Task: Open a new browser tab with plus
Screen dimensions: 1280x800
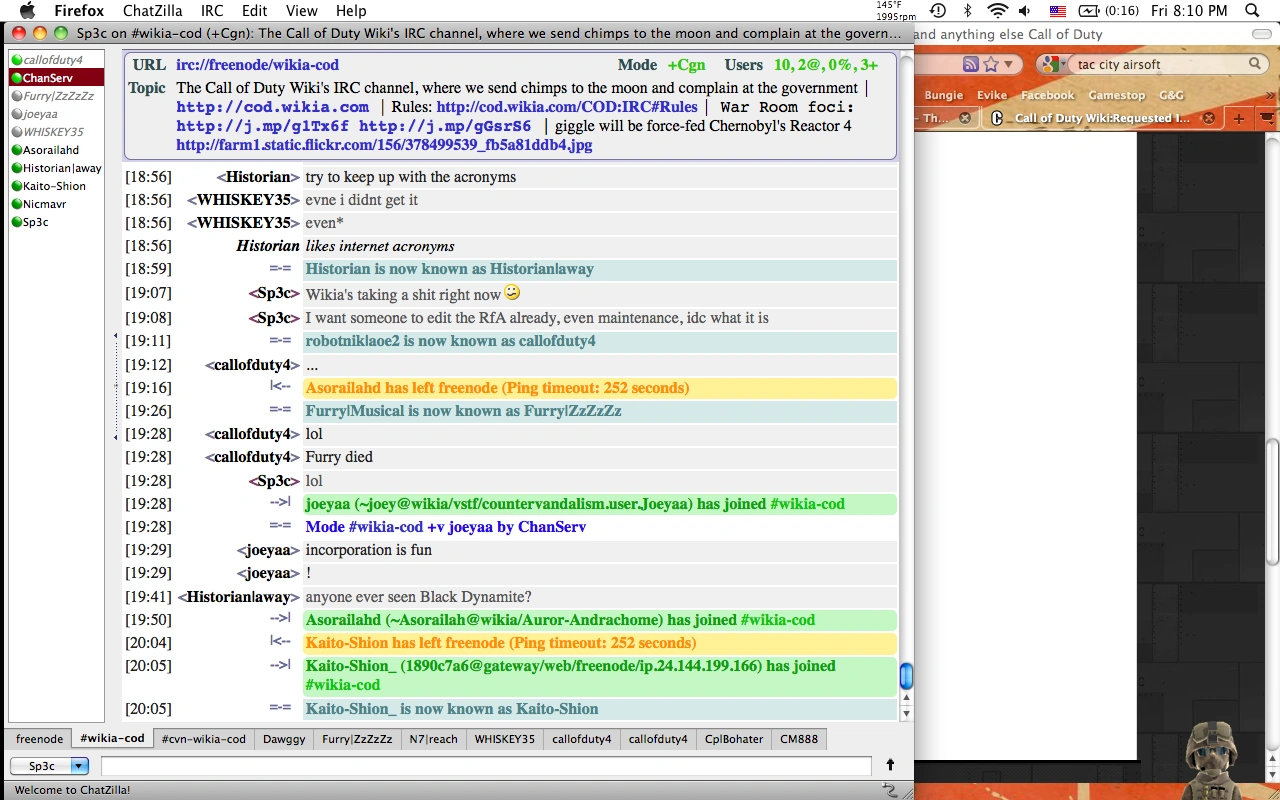Action: 1238,118
